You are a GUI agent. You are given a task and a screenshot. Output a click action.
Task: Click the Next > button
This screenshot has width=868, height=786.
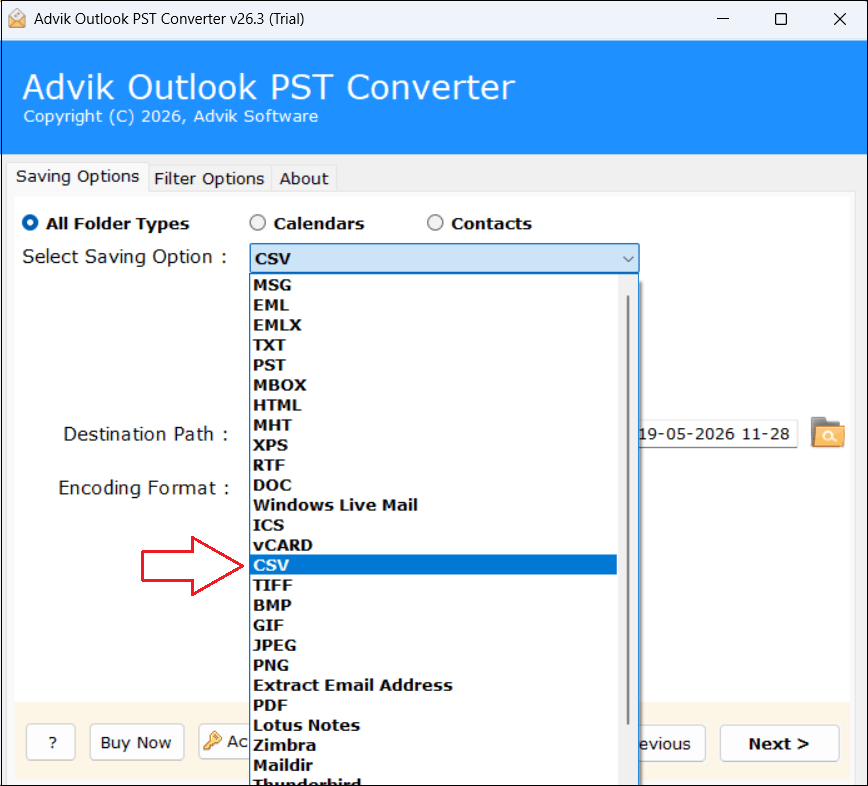coord(779,743)
